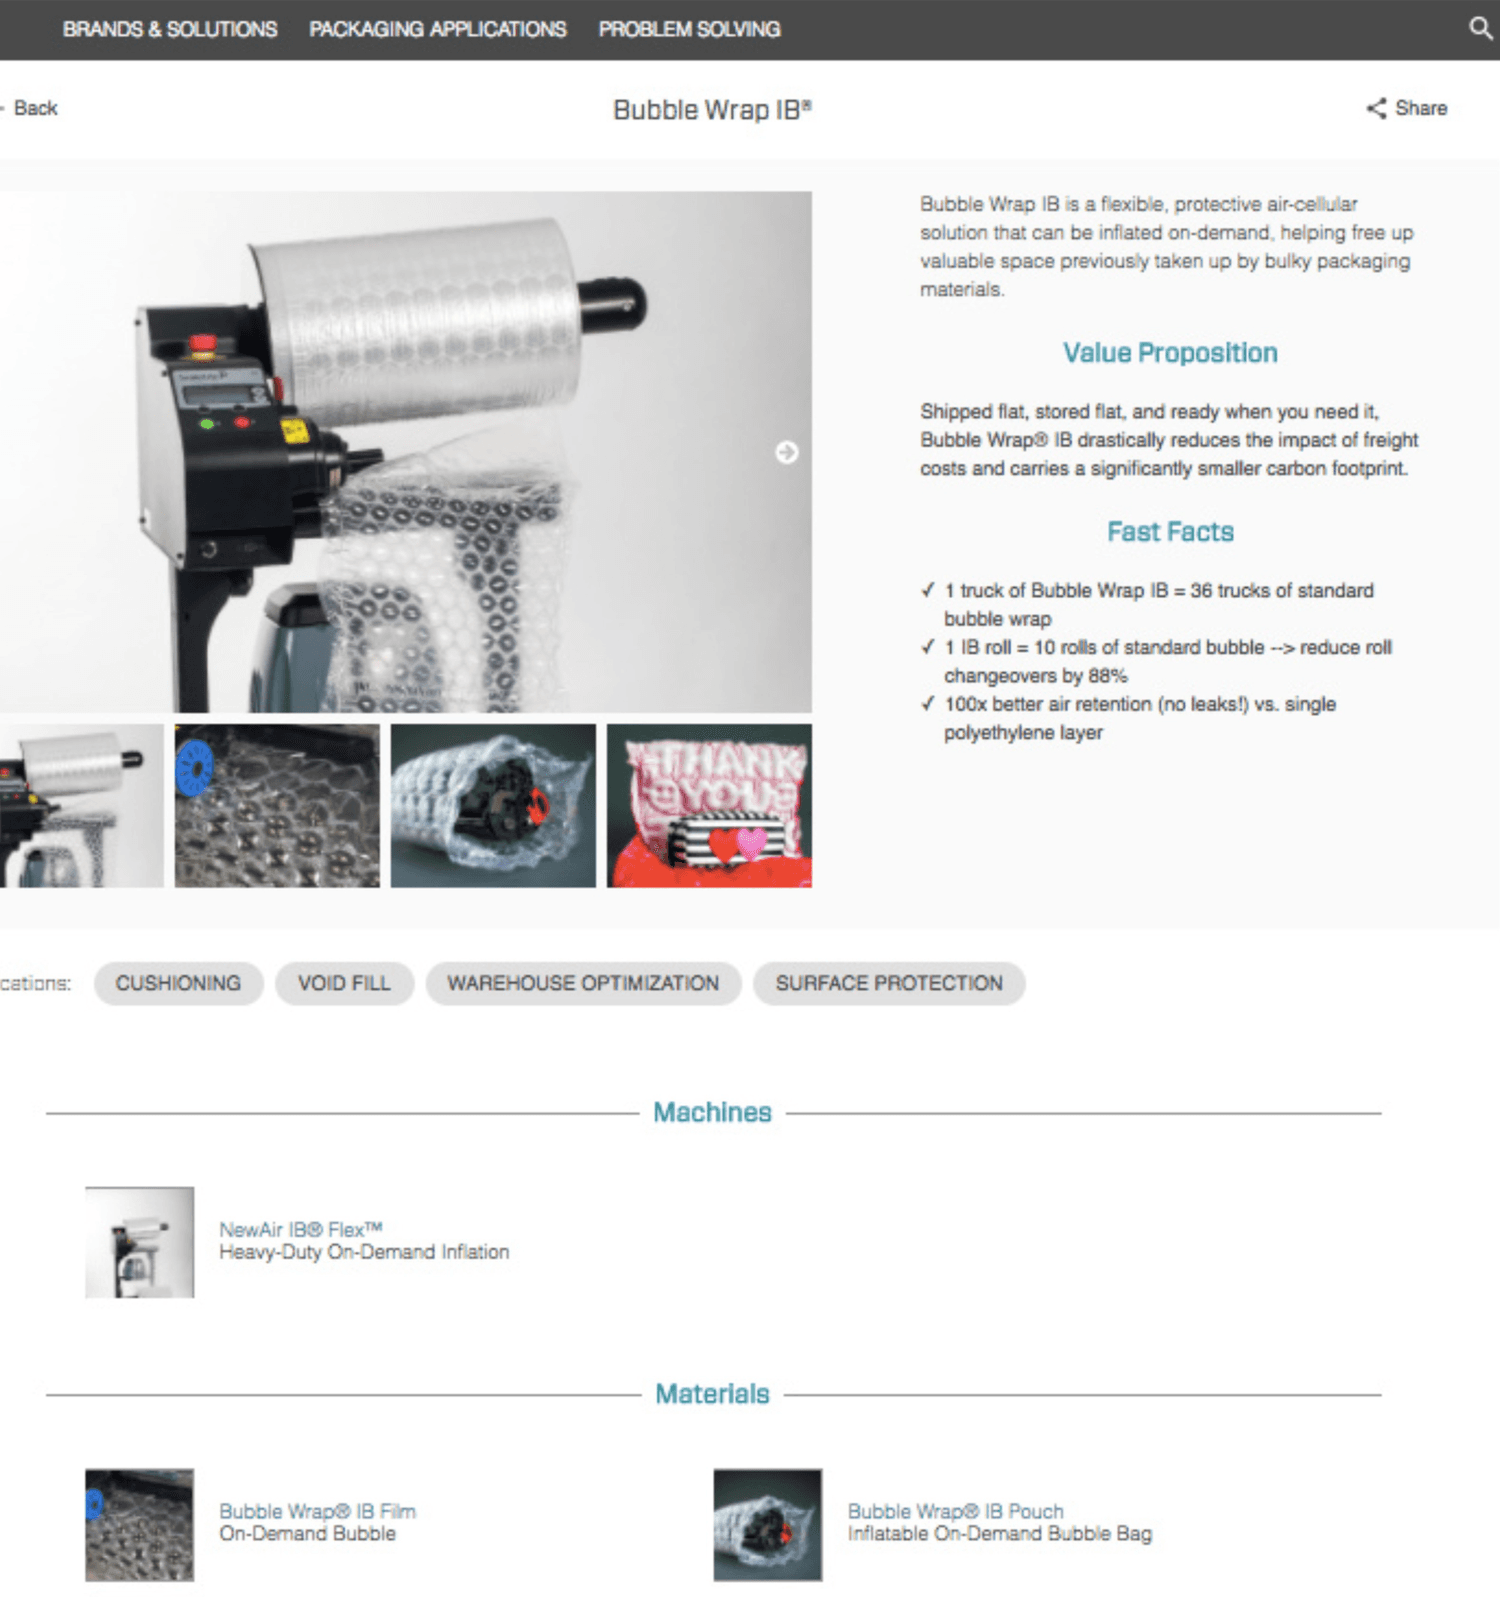Click NewAir IB Flex machine image
This screenshot has height=1597, width=1500.
(x=140, y=1242)
